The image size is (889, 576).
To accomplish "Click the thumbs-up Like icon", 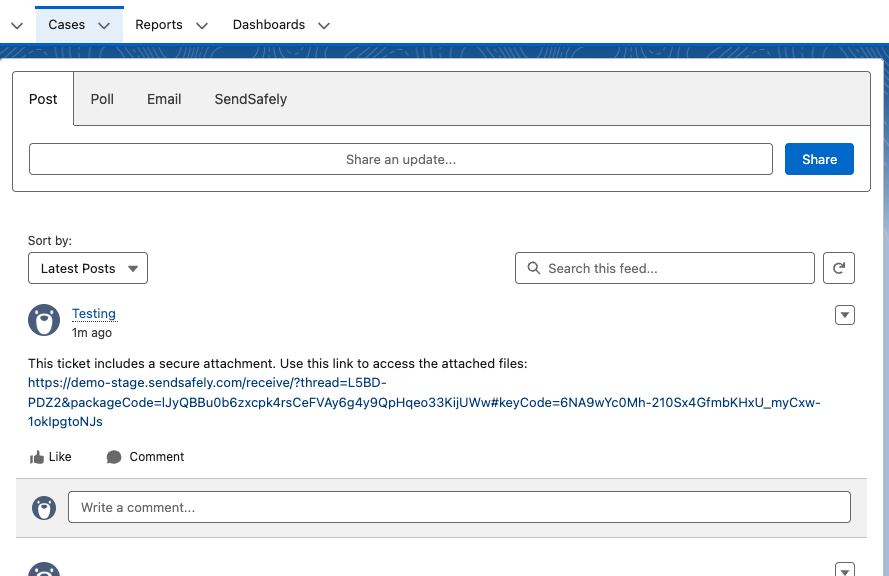I will click(37, 457).
